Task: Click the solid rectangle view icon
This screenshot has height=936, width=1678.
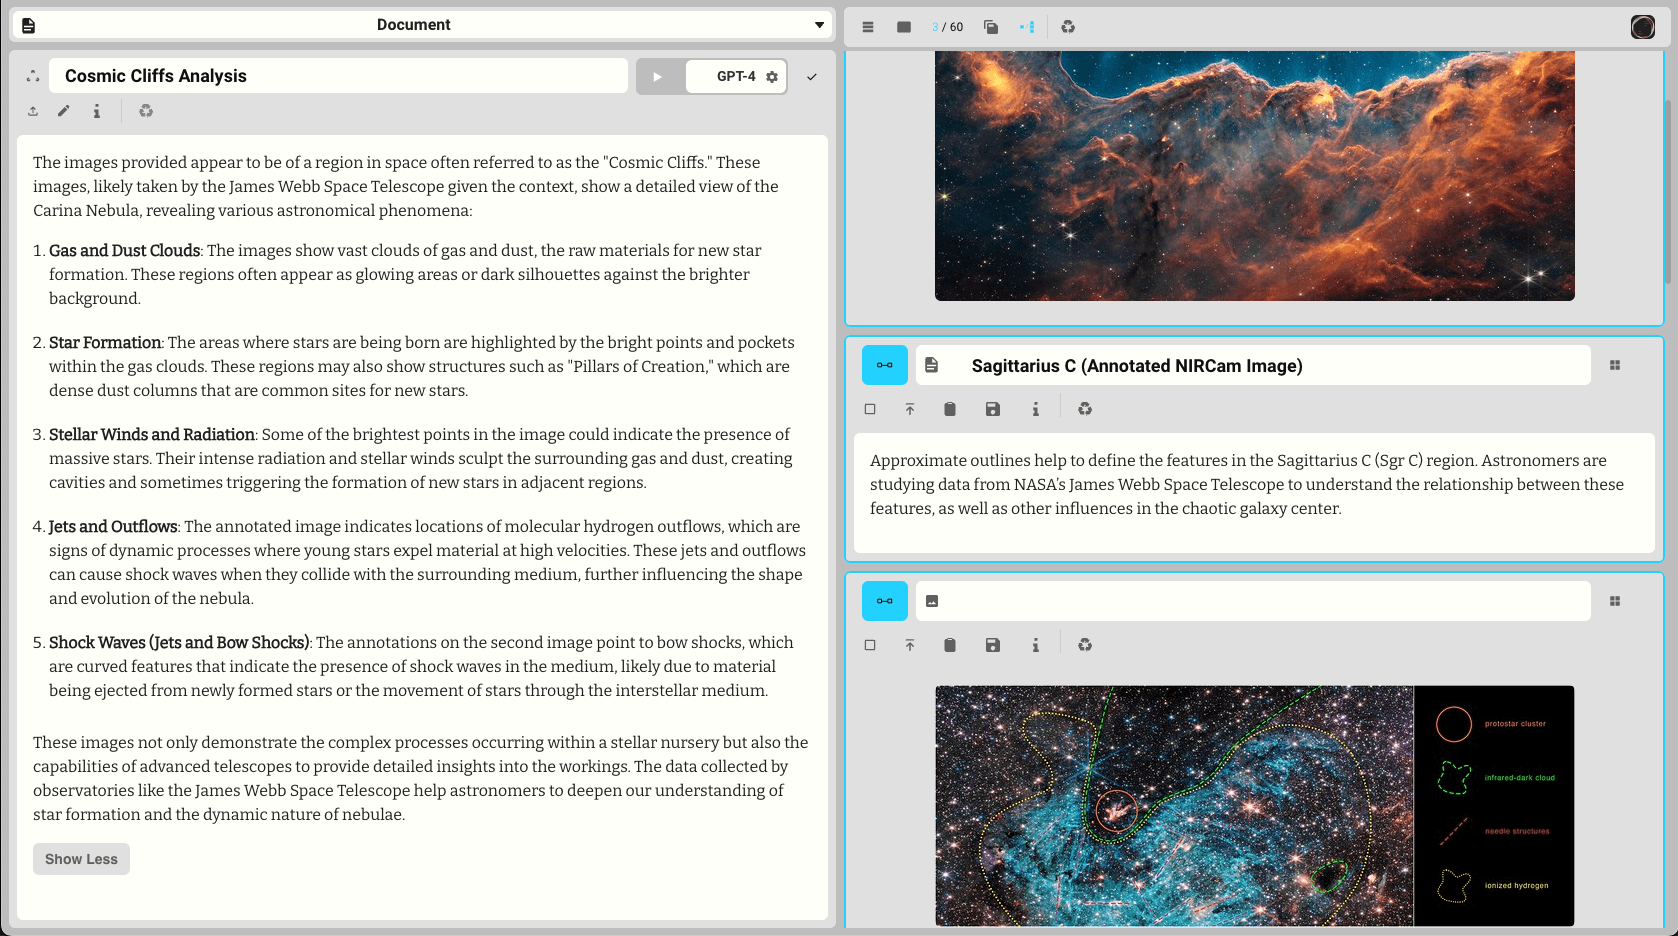Action: click(904, 27)
